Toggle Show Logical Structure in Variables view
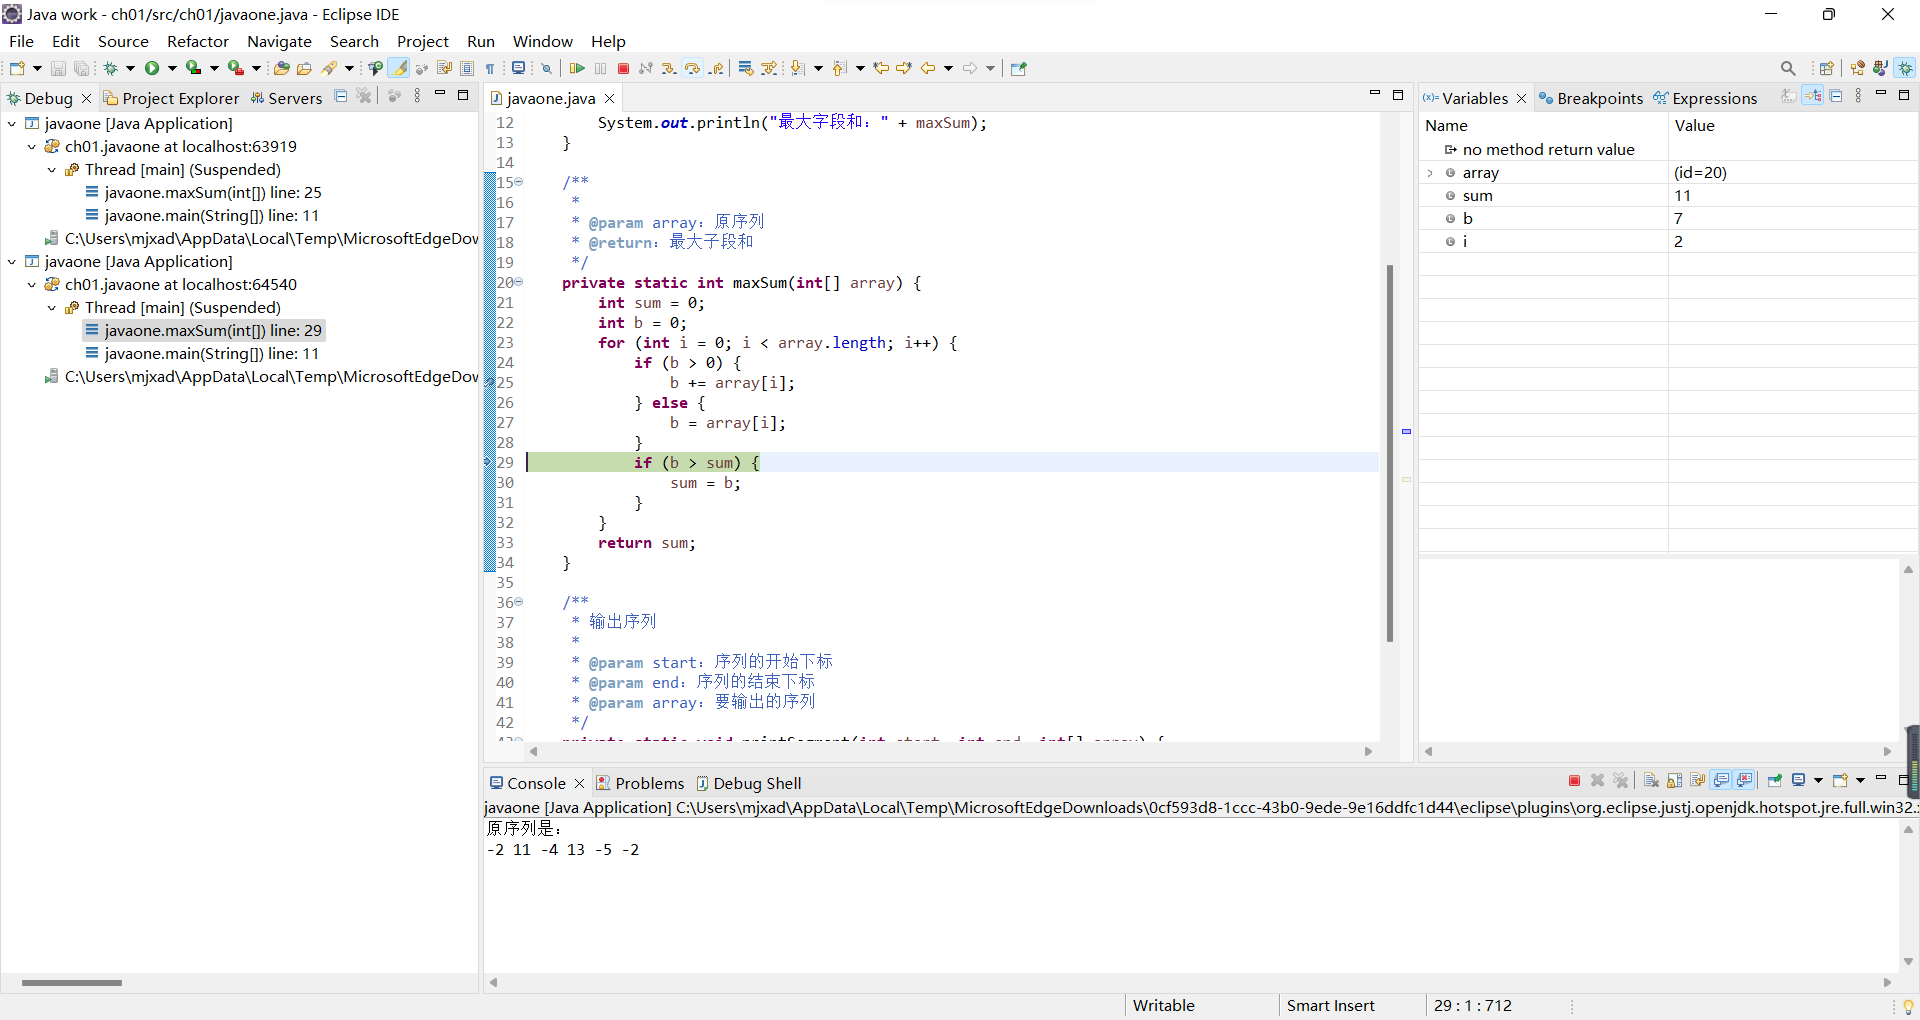The width and height of the screenshot is (1920, 1020). pyautogui.click(x=1813, y=96)
